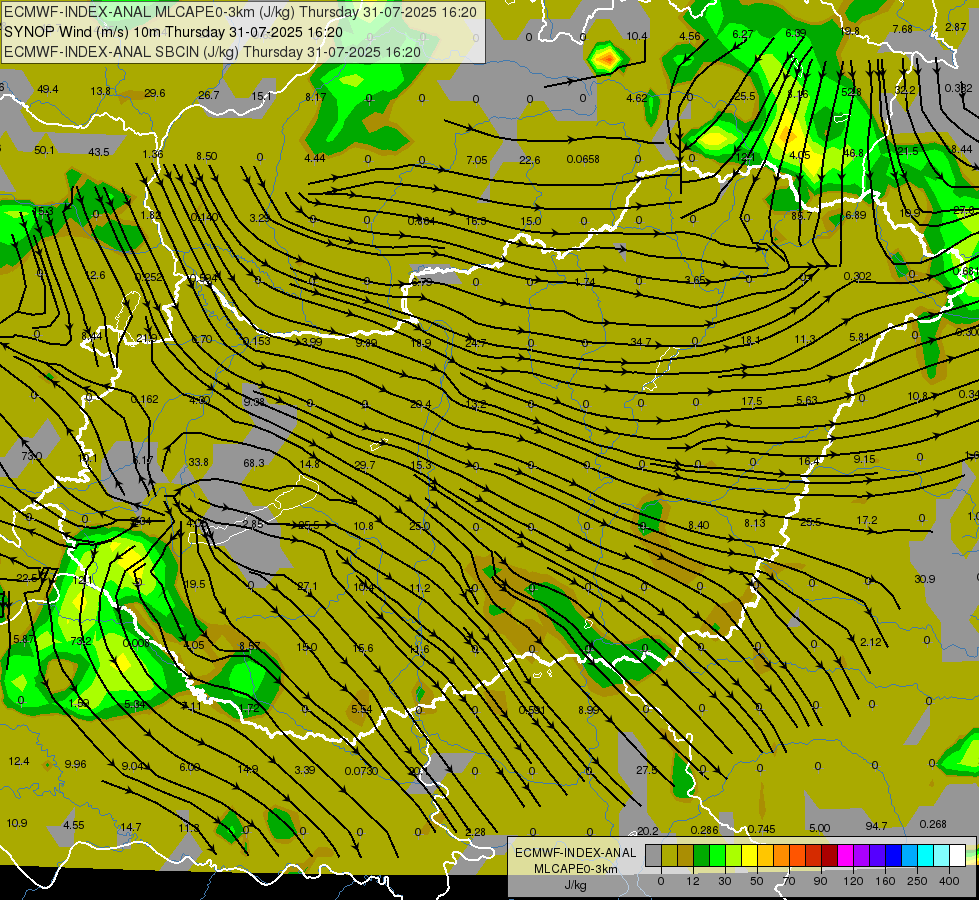Click the 'MLCAPE0-3km' legend label
The image size is (979, 900).
point(576,869)
